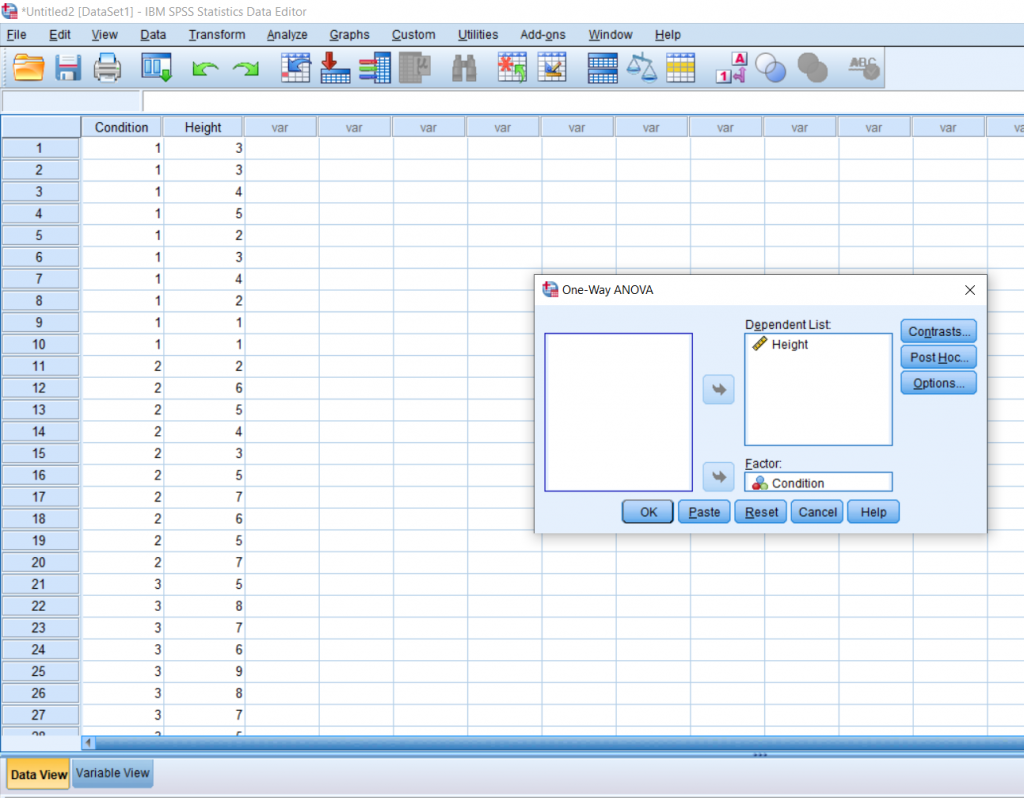Open the Graphs menu
Viewport: 1024px width, 798px height.
349,34
